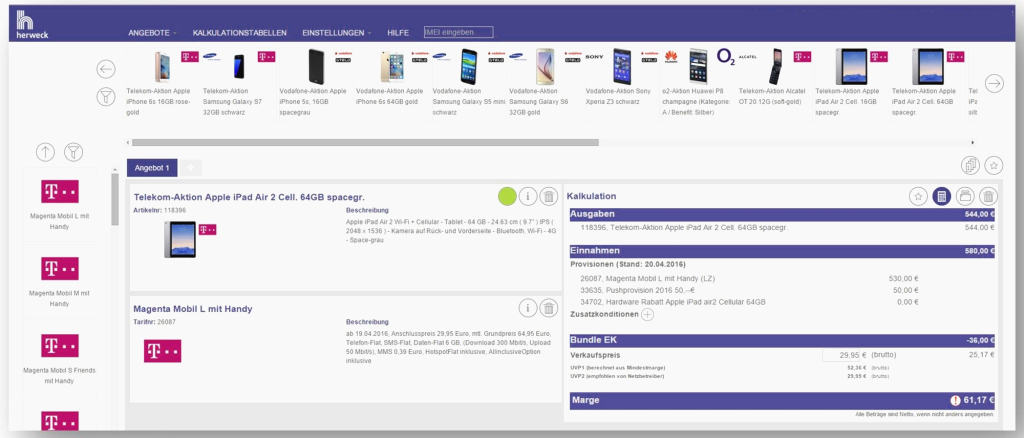
Task: Click the title Telekom-Aktion Apple iPad Air 2 Cell. 64GB
Action: 249,196
